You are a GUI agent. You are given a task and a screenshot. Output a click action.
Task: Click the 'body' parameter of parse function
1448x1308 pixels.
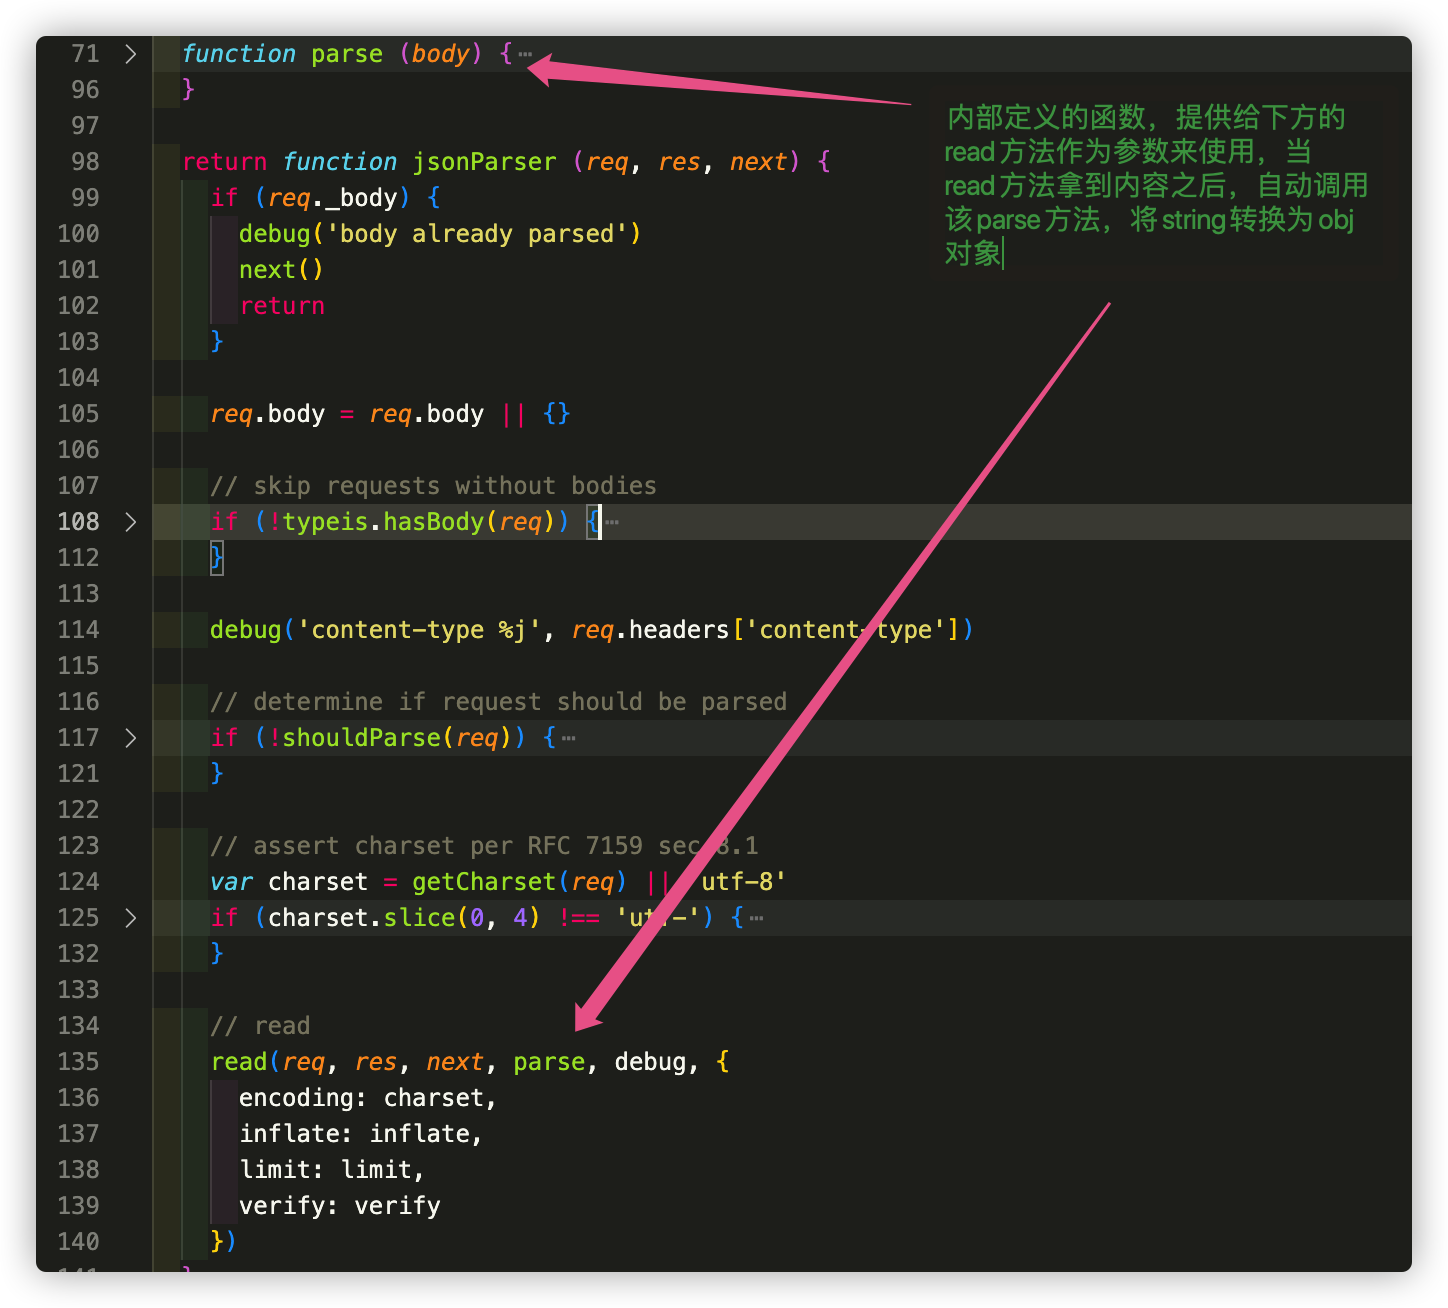point(440,54)
